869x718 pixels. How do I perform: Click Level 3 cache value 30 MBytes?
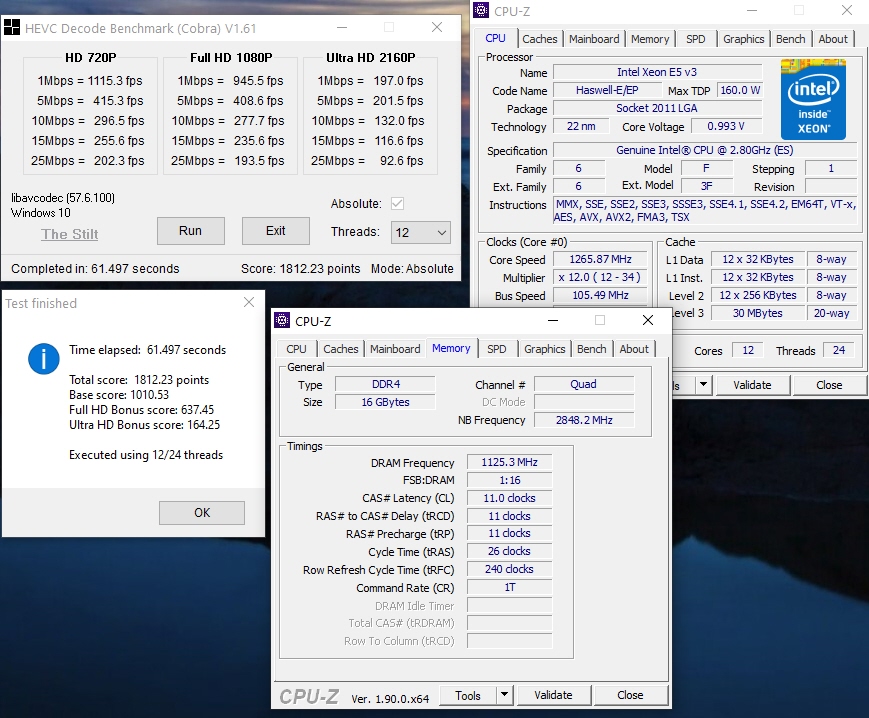(x=758, y=313)
